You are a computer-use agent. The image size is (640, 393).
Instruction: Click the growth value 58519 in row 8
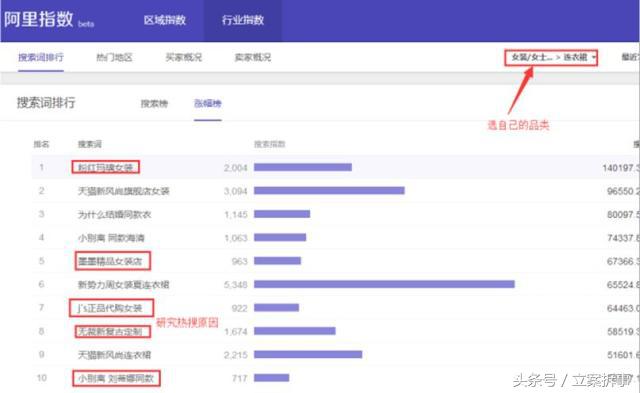(x=623, y=332)
